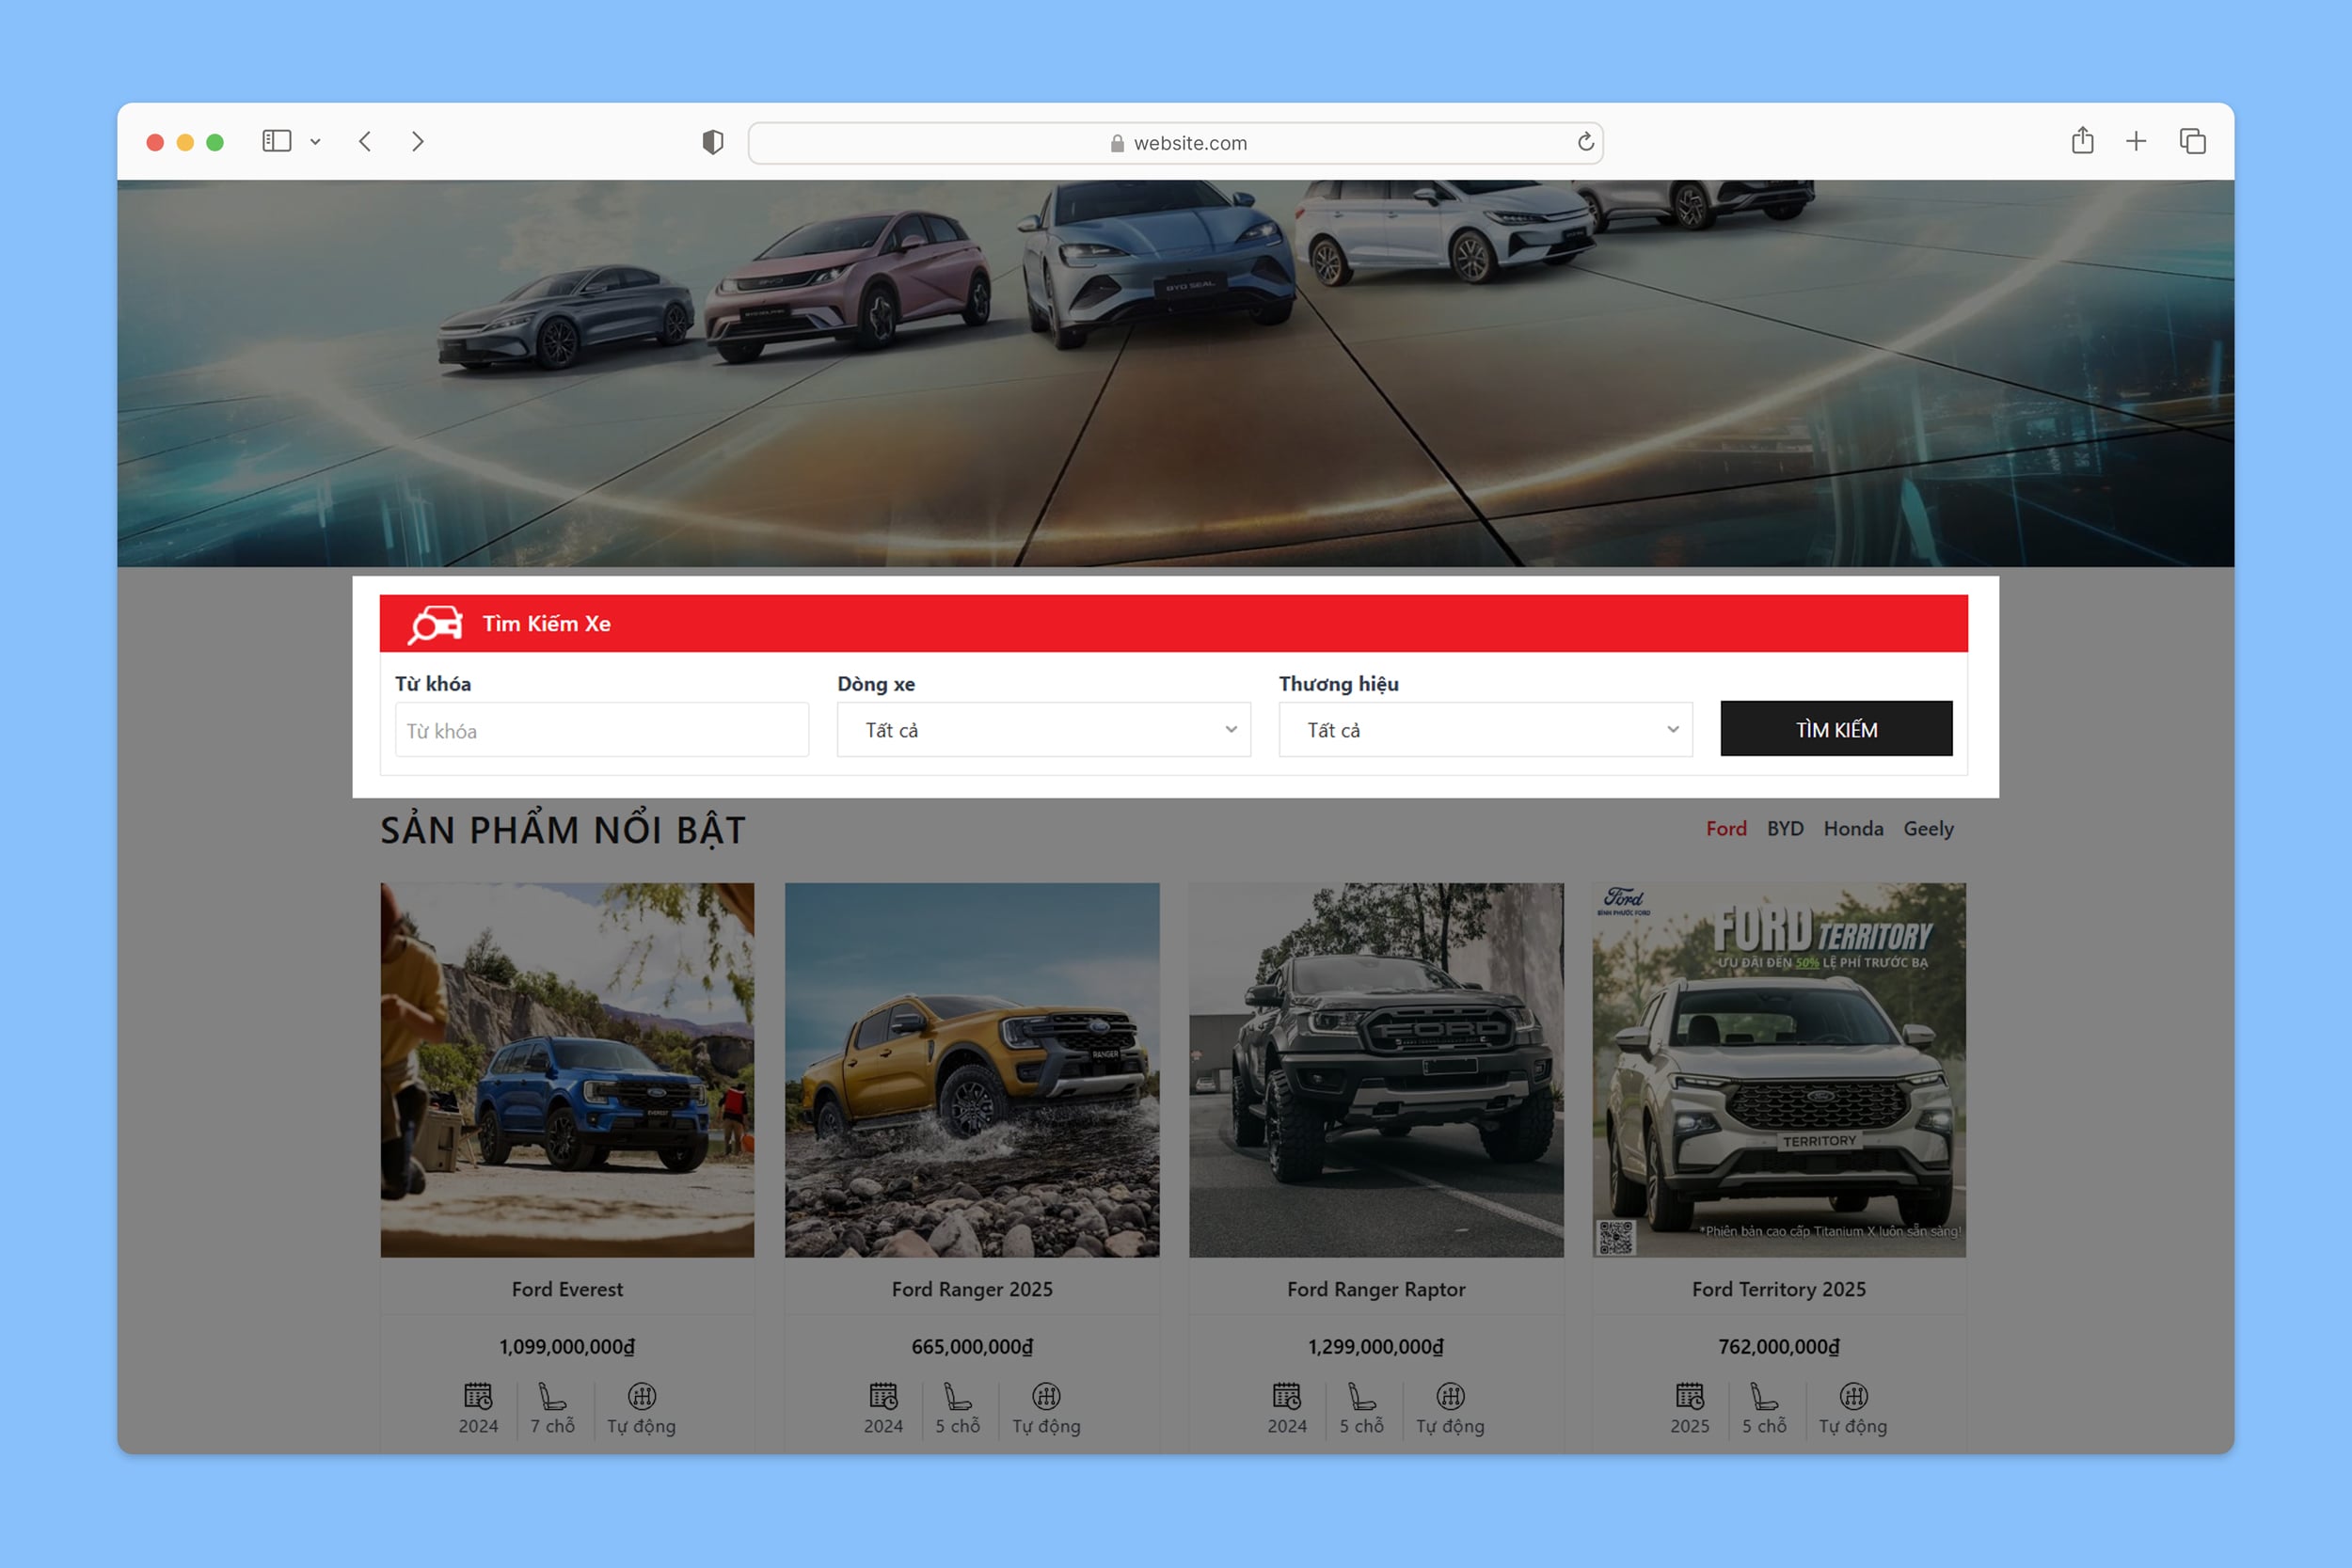
Task: Open the Ford Ranger Raptor product link
Action: [x=1376, y=1290]
